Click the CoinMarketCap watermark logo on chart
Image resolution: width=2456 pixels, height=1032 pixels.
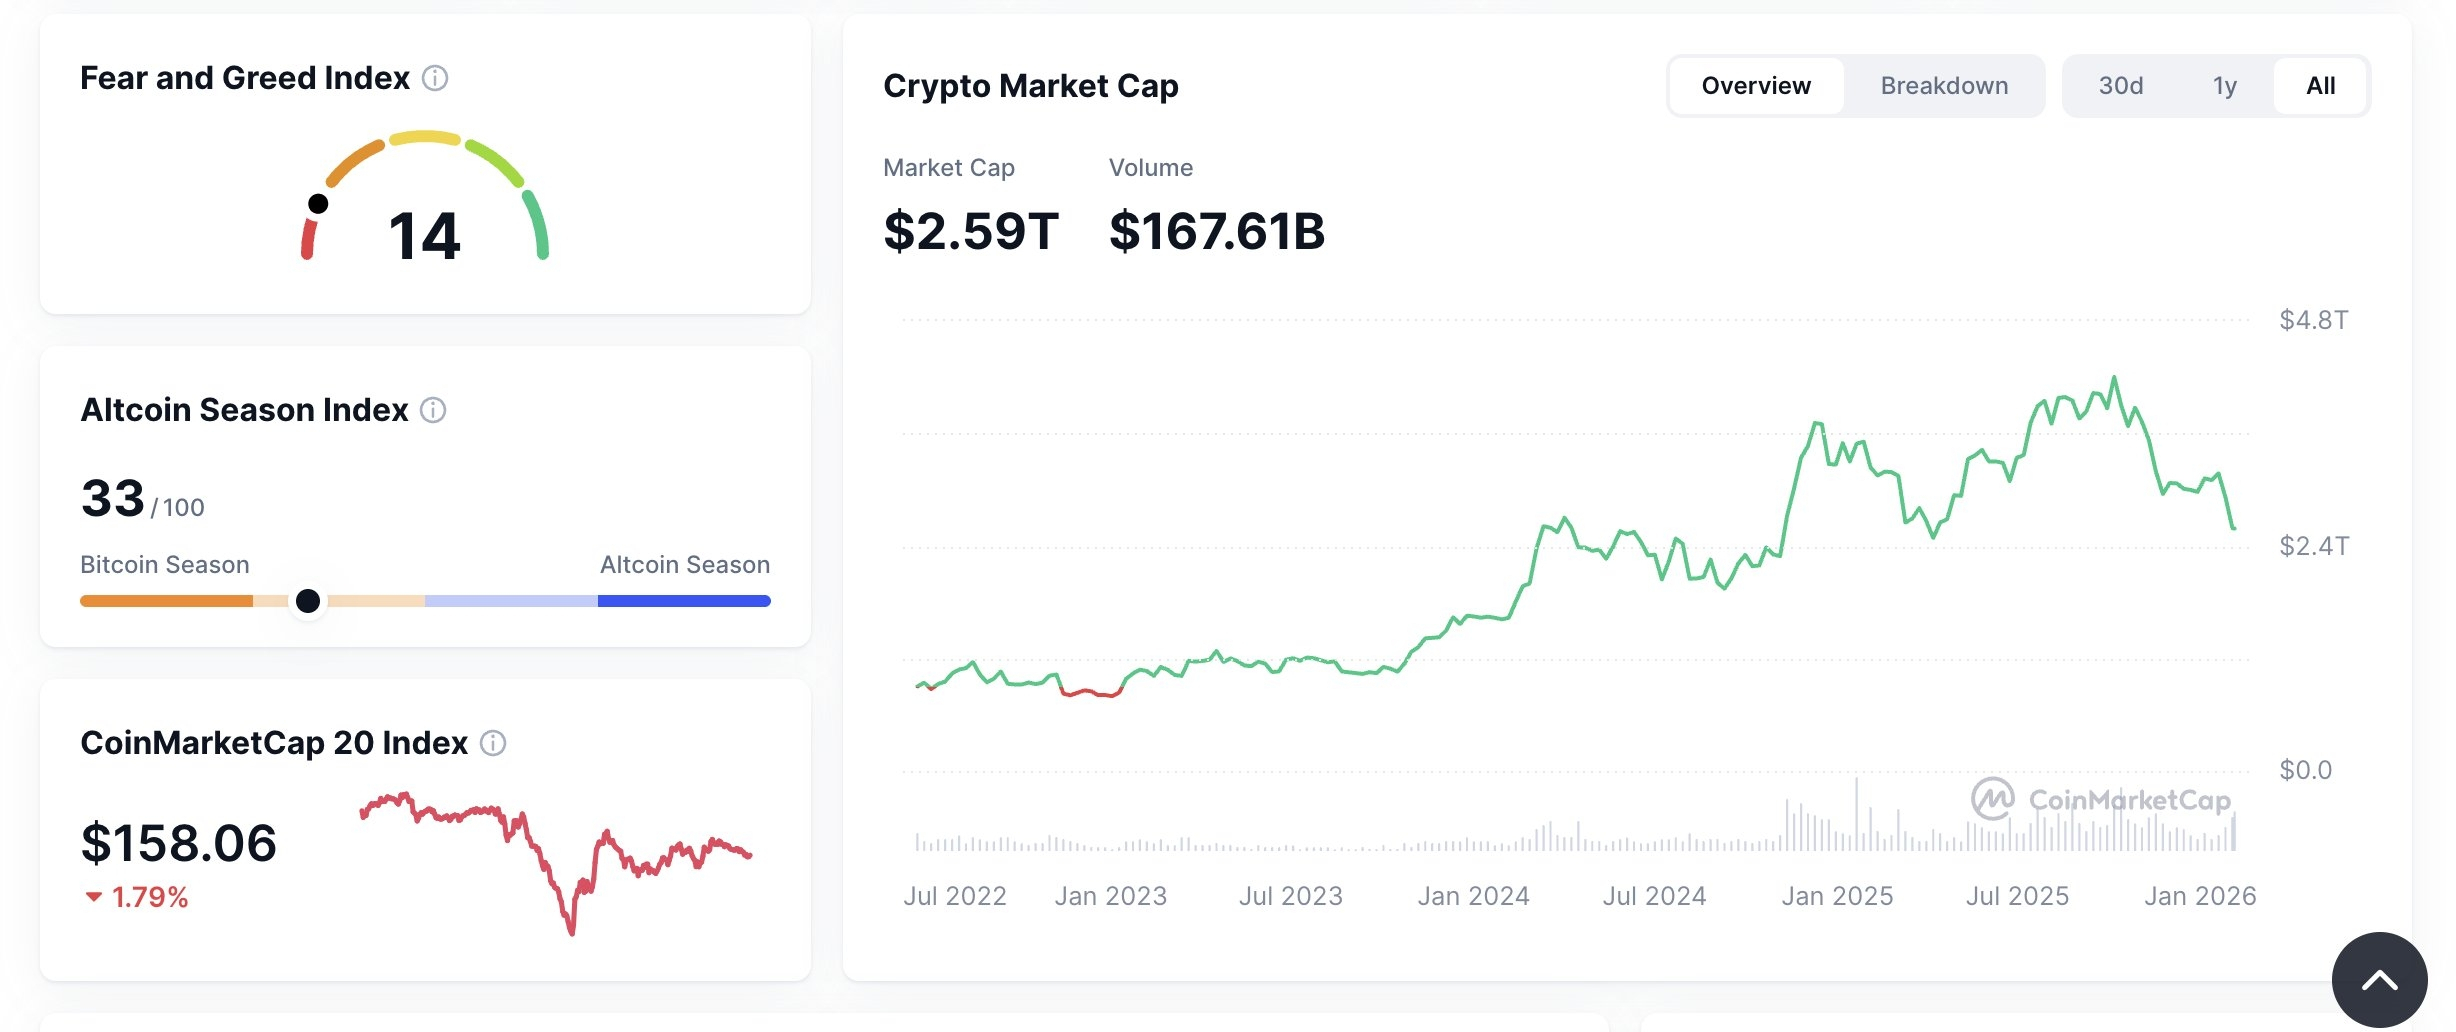tap(2100, 800)
